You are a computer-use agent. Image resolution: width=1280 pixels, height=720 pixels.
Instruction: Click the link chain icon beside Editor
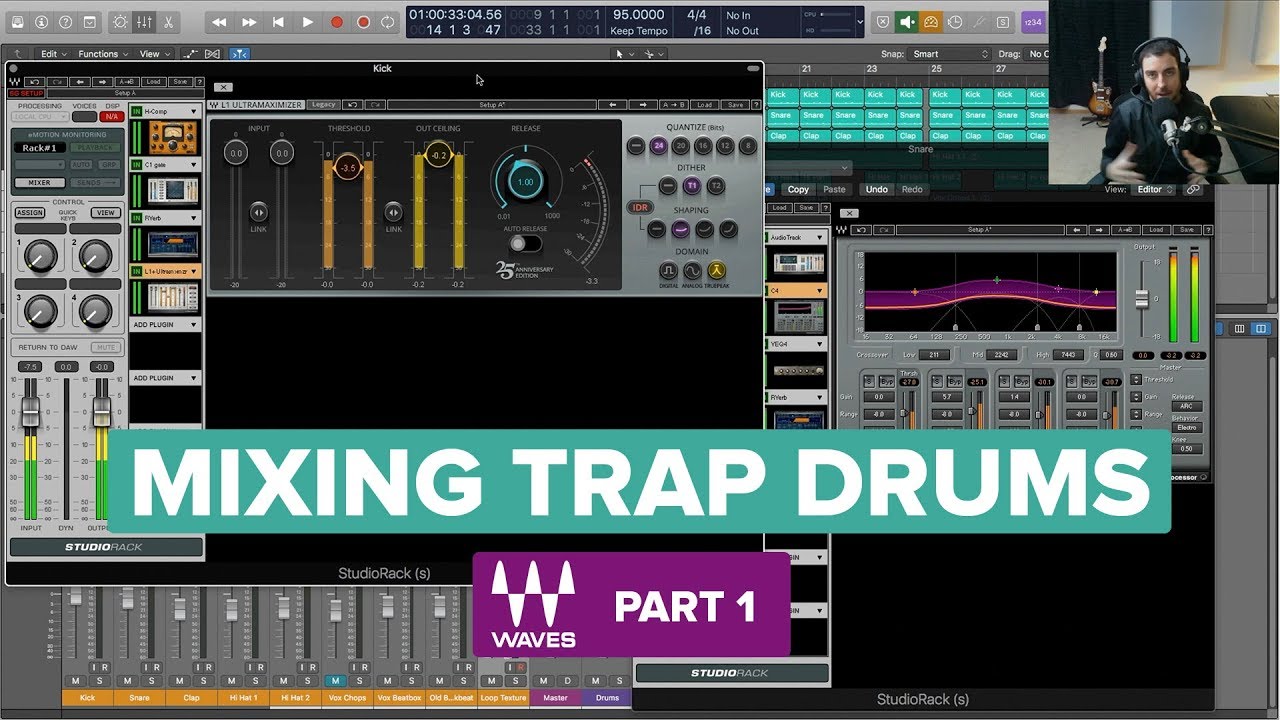coord(1193,189)
